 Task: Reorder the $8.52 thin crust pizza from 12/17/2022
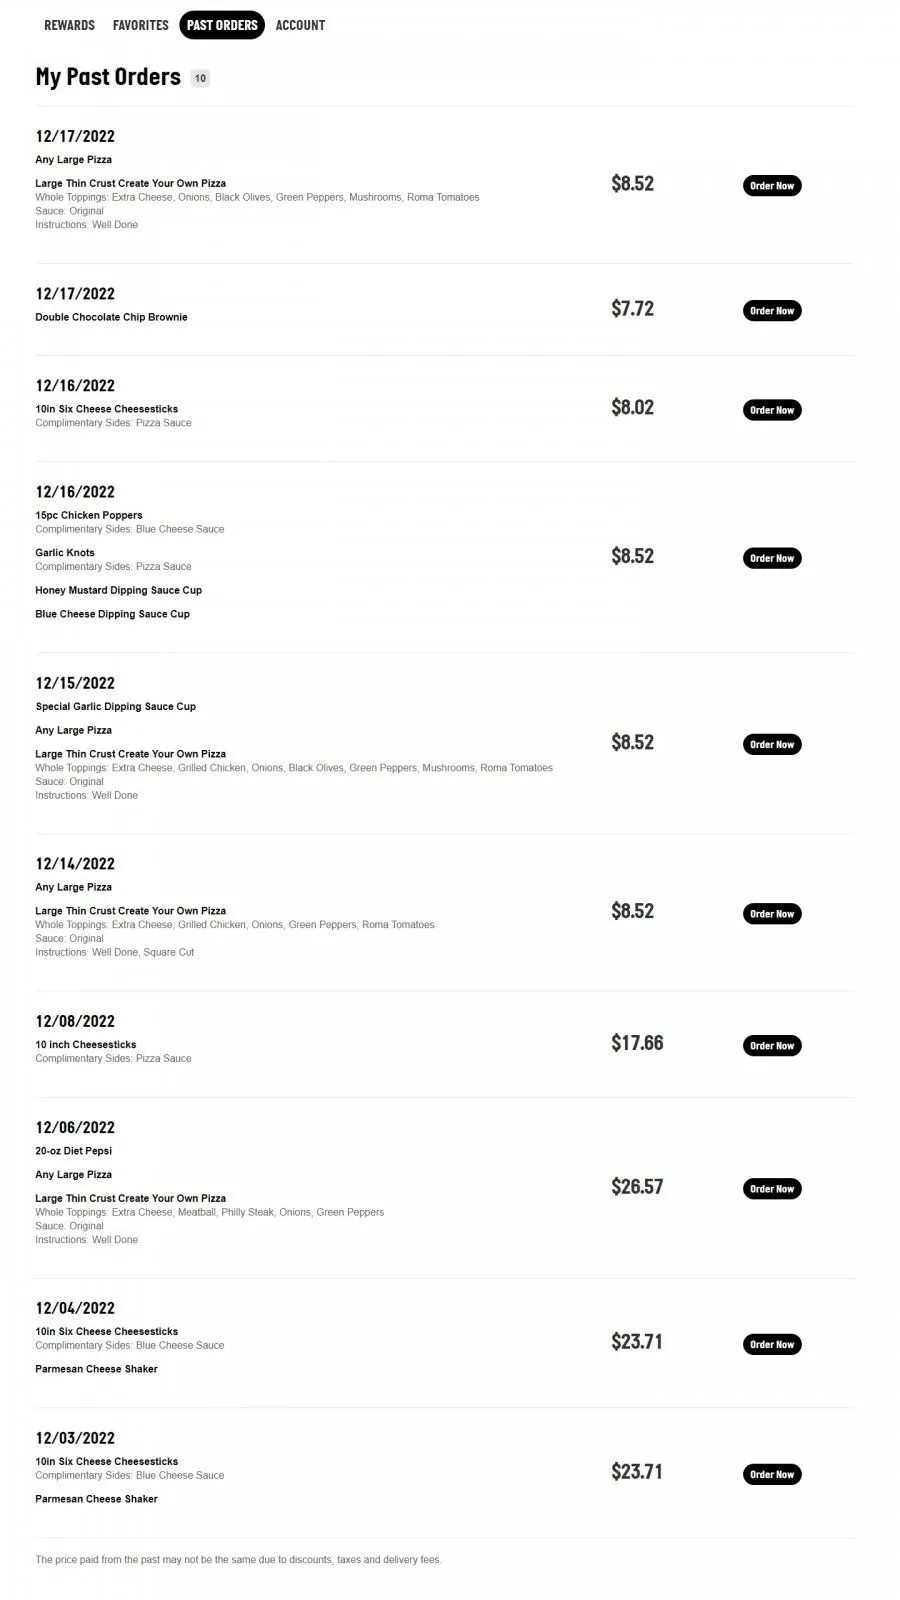(772, 186)
